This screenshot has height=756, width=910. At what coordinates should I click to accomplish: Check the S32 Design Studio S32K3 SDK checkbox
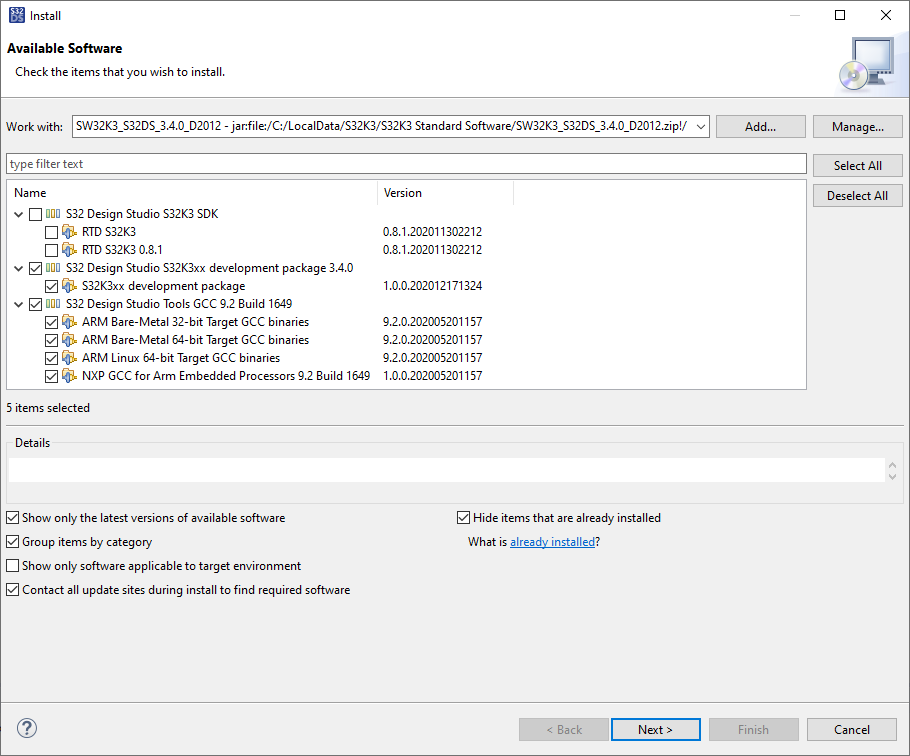coord(36,214)
